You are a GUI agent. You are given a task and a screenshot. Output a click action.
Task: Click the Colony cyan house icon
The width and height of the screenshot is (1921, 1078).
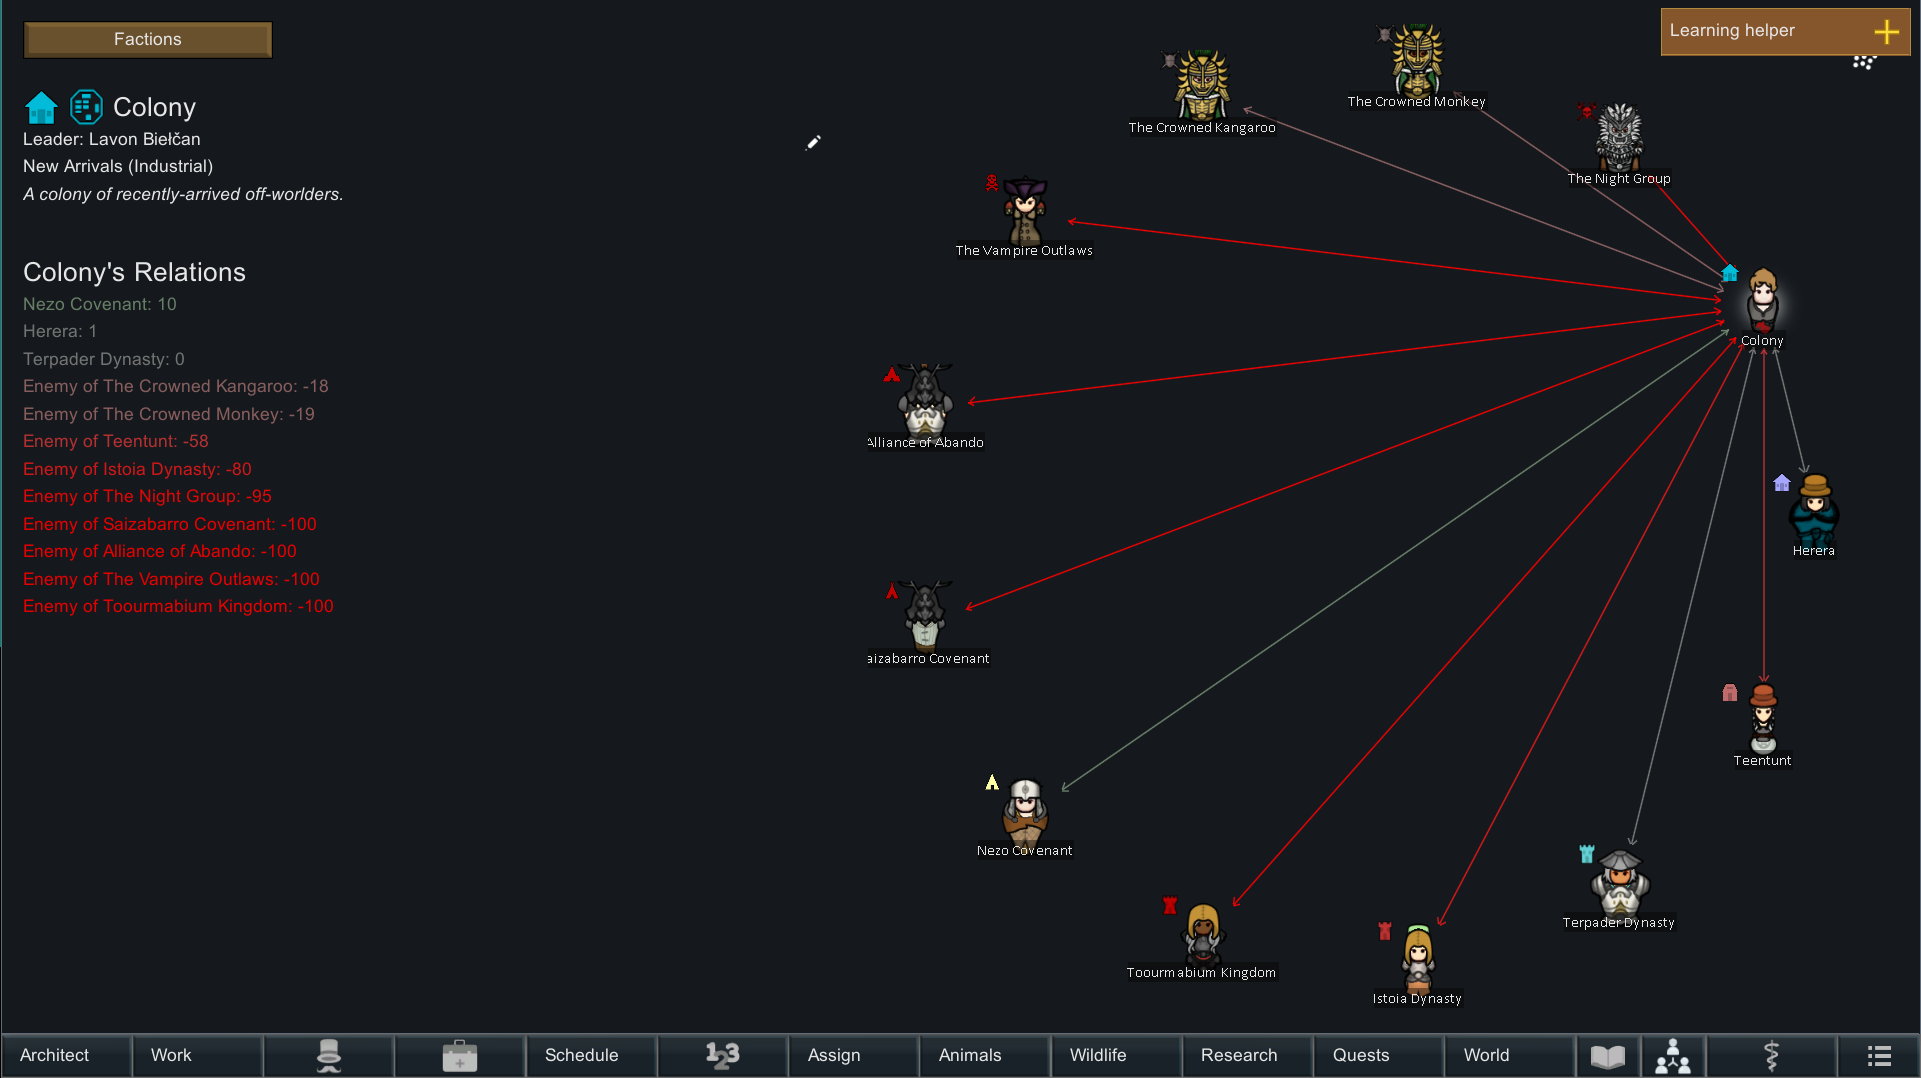tap(41, 107)
